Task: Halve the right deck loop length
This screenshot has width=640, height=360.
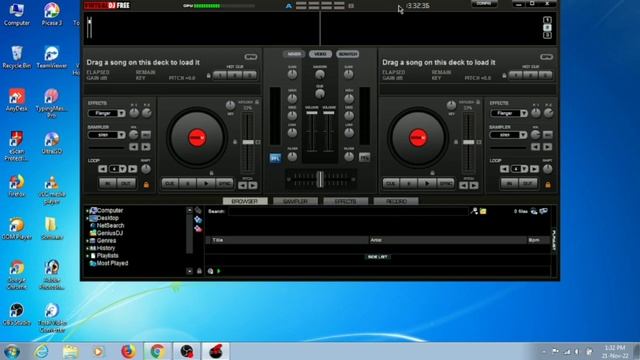Action: pos(504,169)
